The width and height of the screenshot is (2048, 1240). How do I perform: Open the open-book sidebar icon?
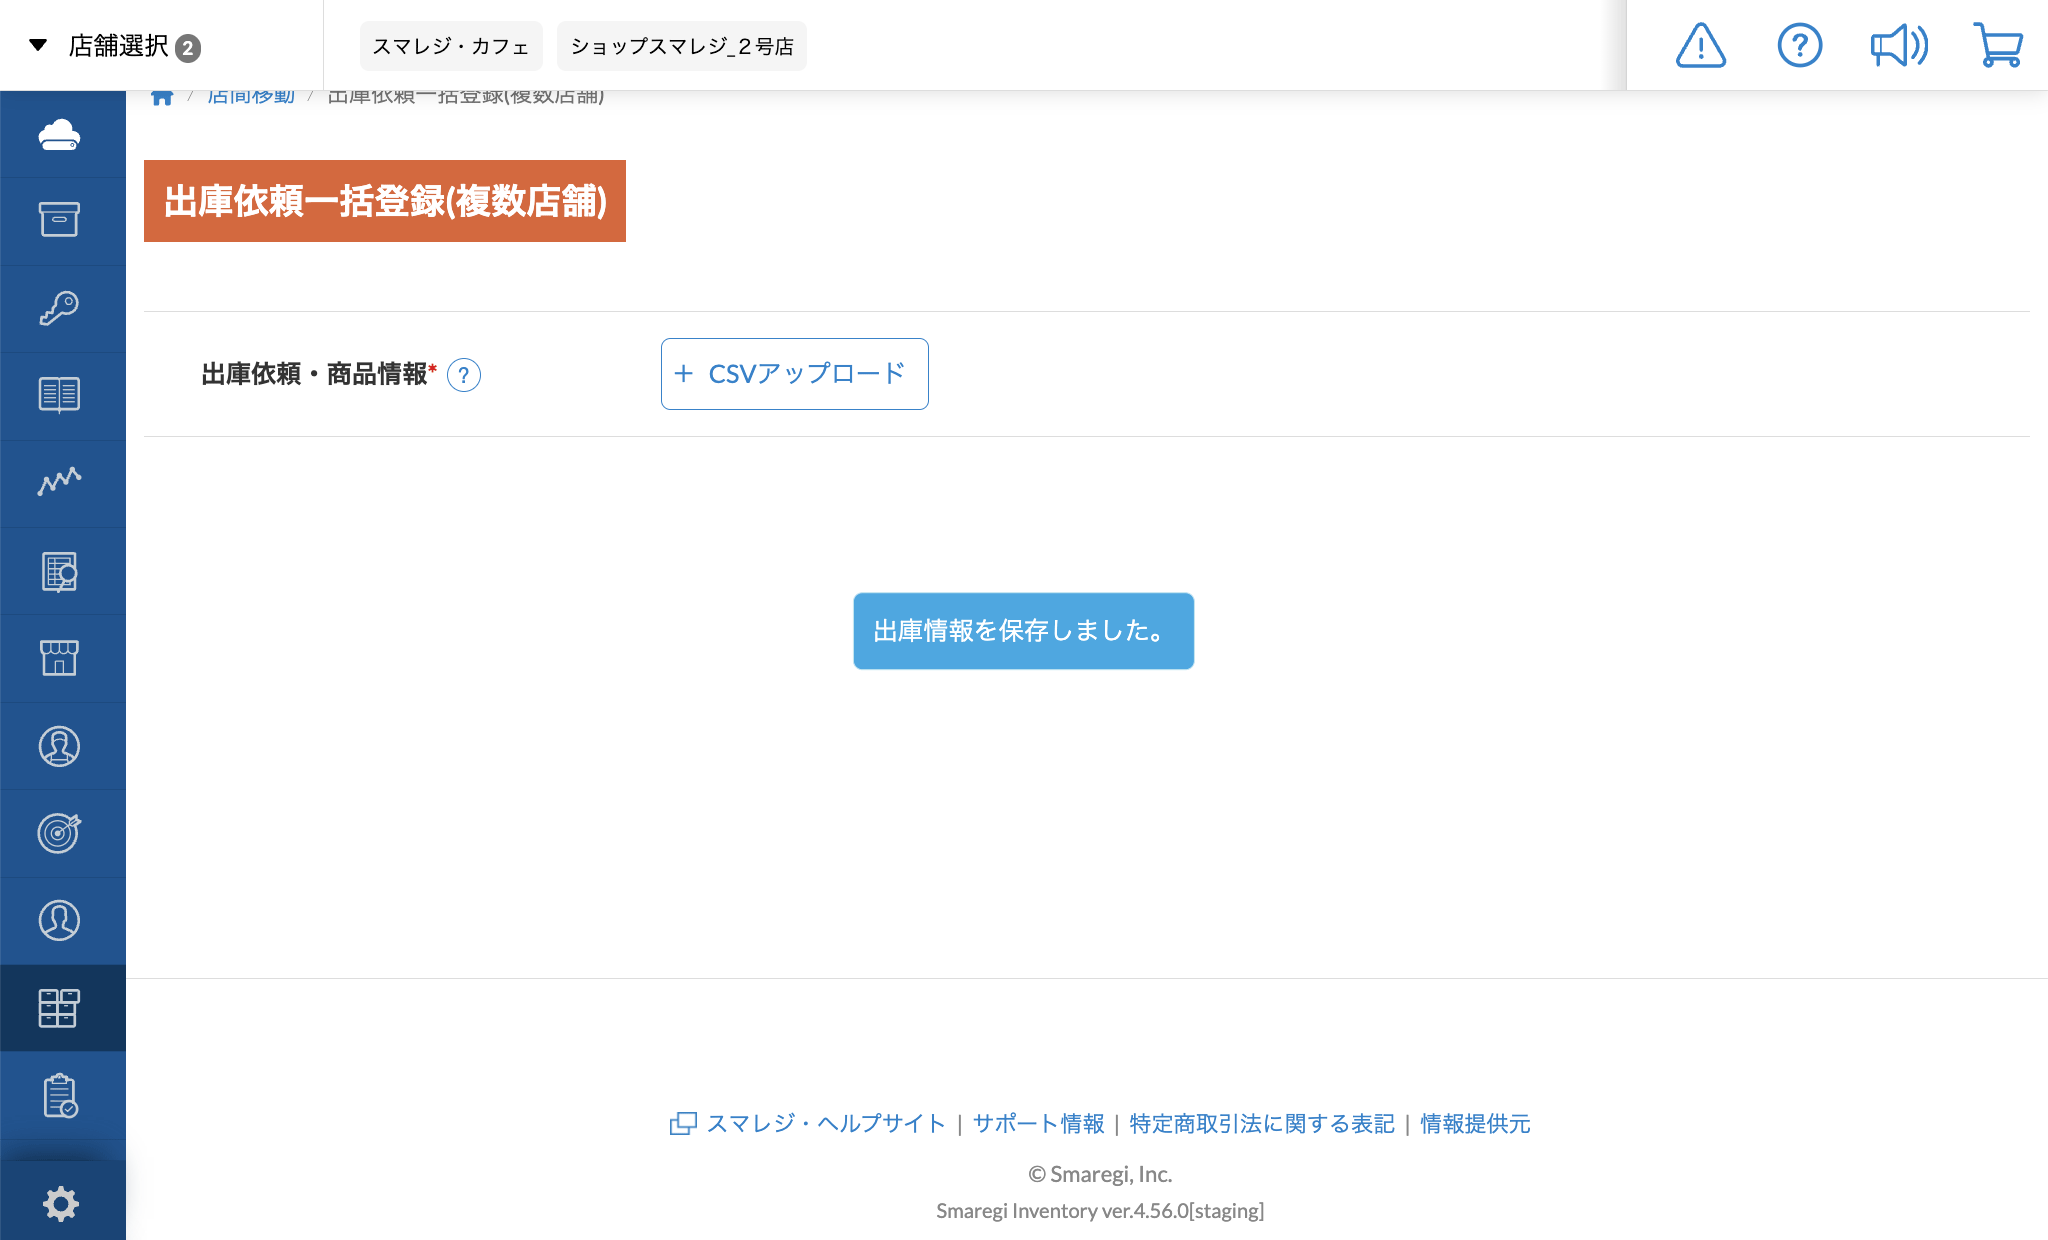(x=60, y=395)
